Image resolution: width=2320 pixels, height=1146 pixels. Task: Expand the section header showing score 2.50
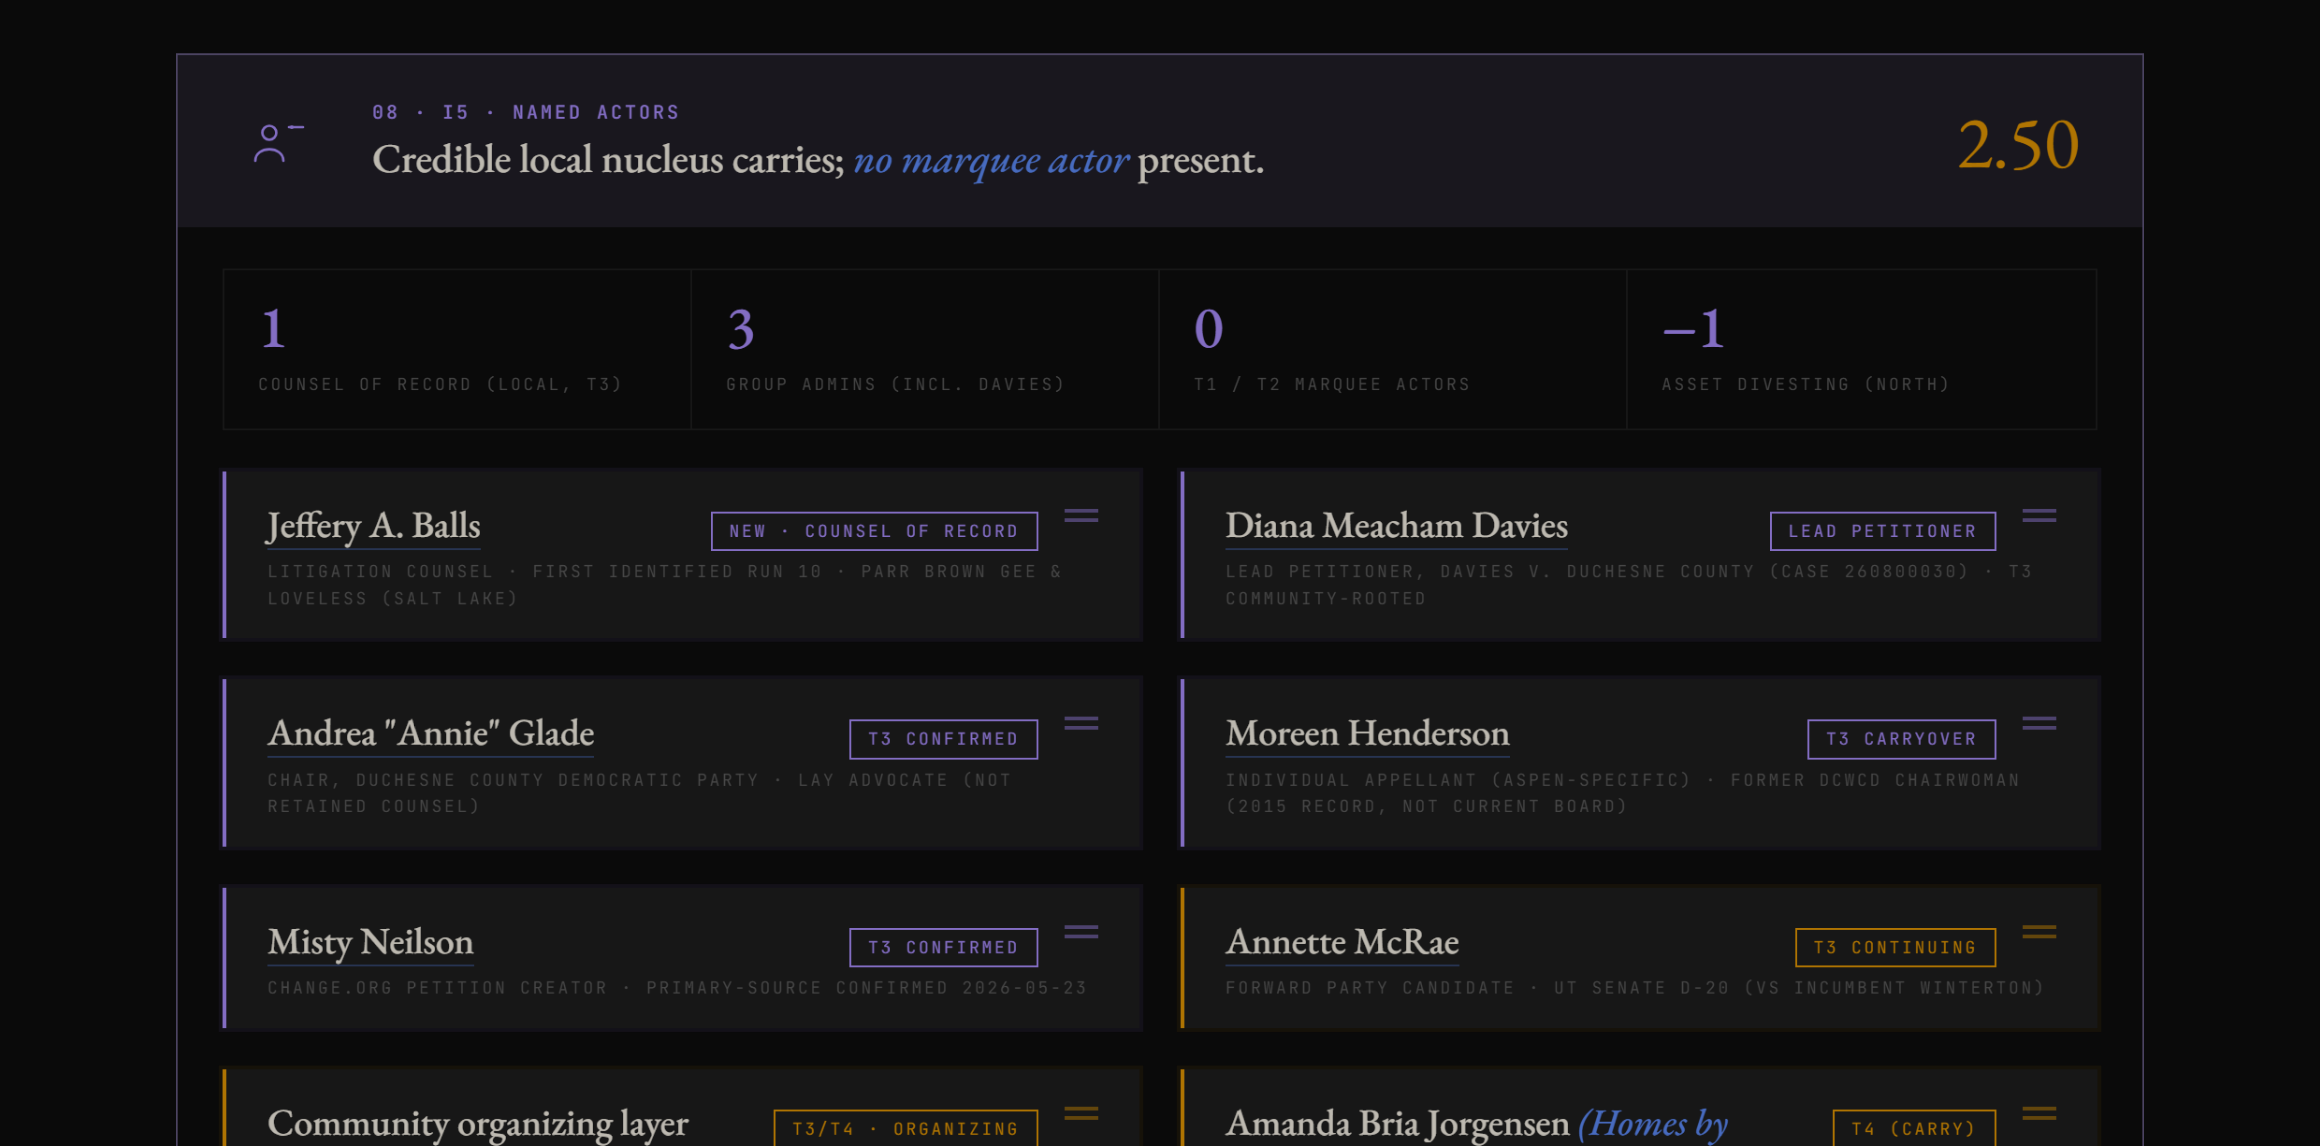(x=1160, y=141)
